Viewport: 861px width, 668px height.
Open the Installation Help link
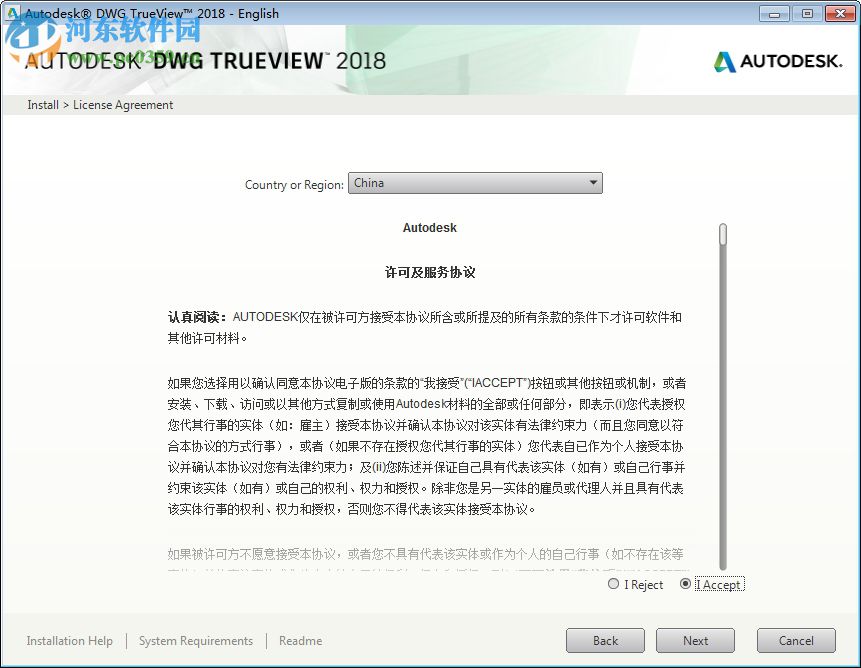click(x=69, y=640)
